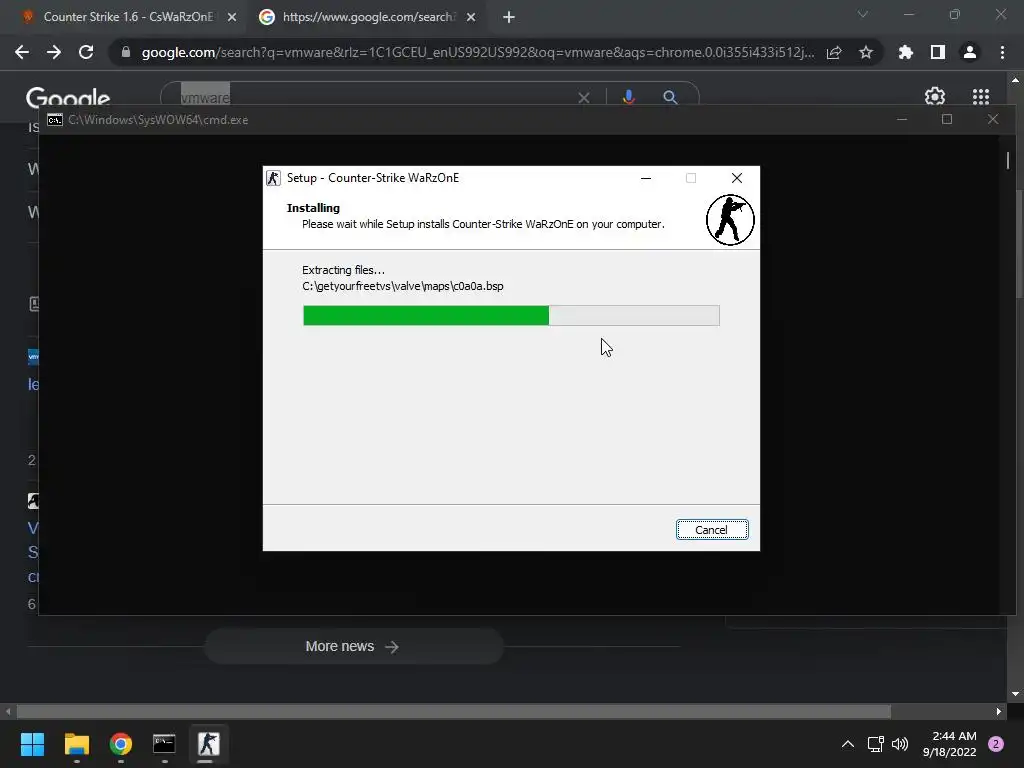This screenshot has height=768, width=1024.
Task: Click the Google logo
Action: click(68, 98)
